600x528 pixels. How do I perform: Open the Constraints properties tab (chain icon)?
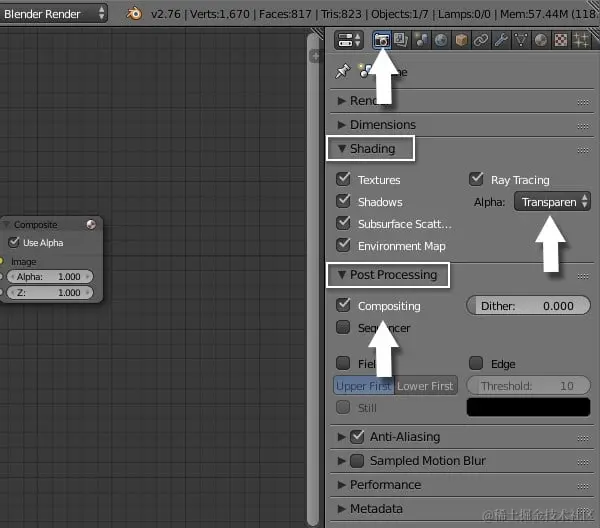coord(481,40)
